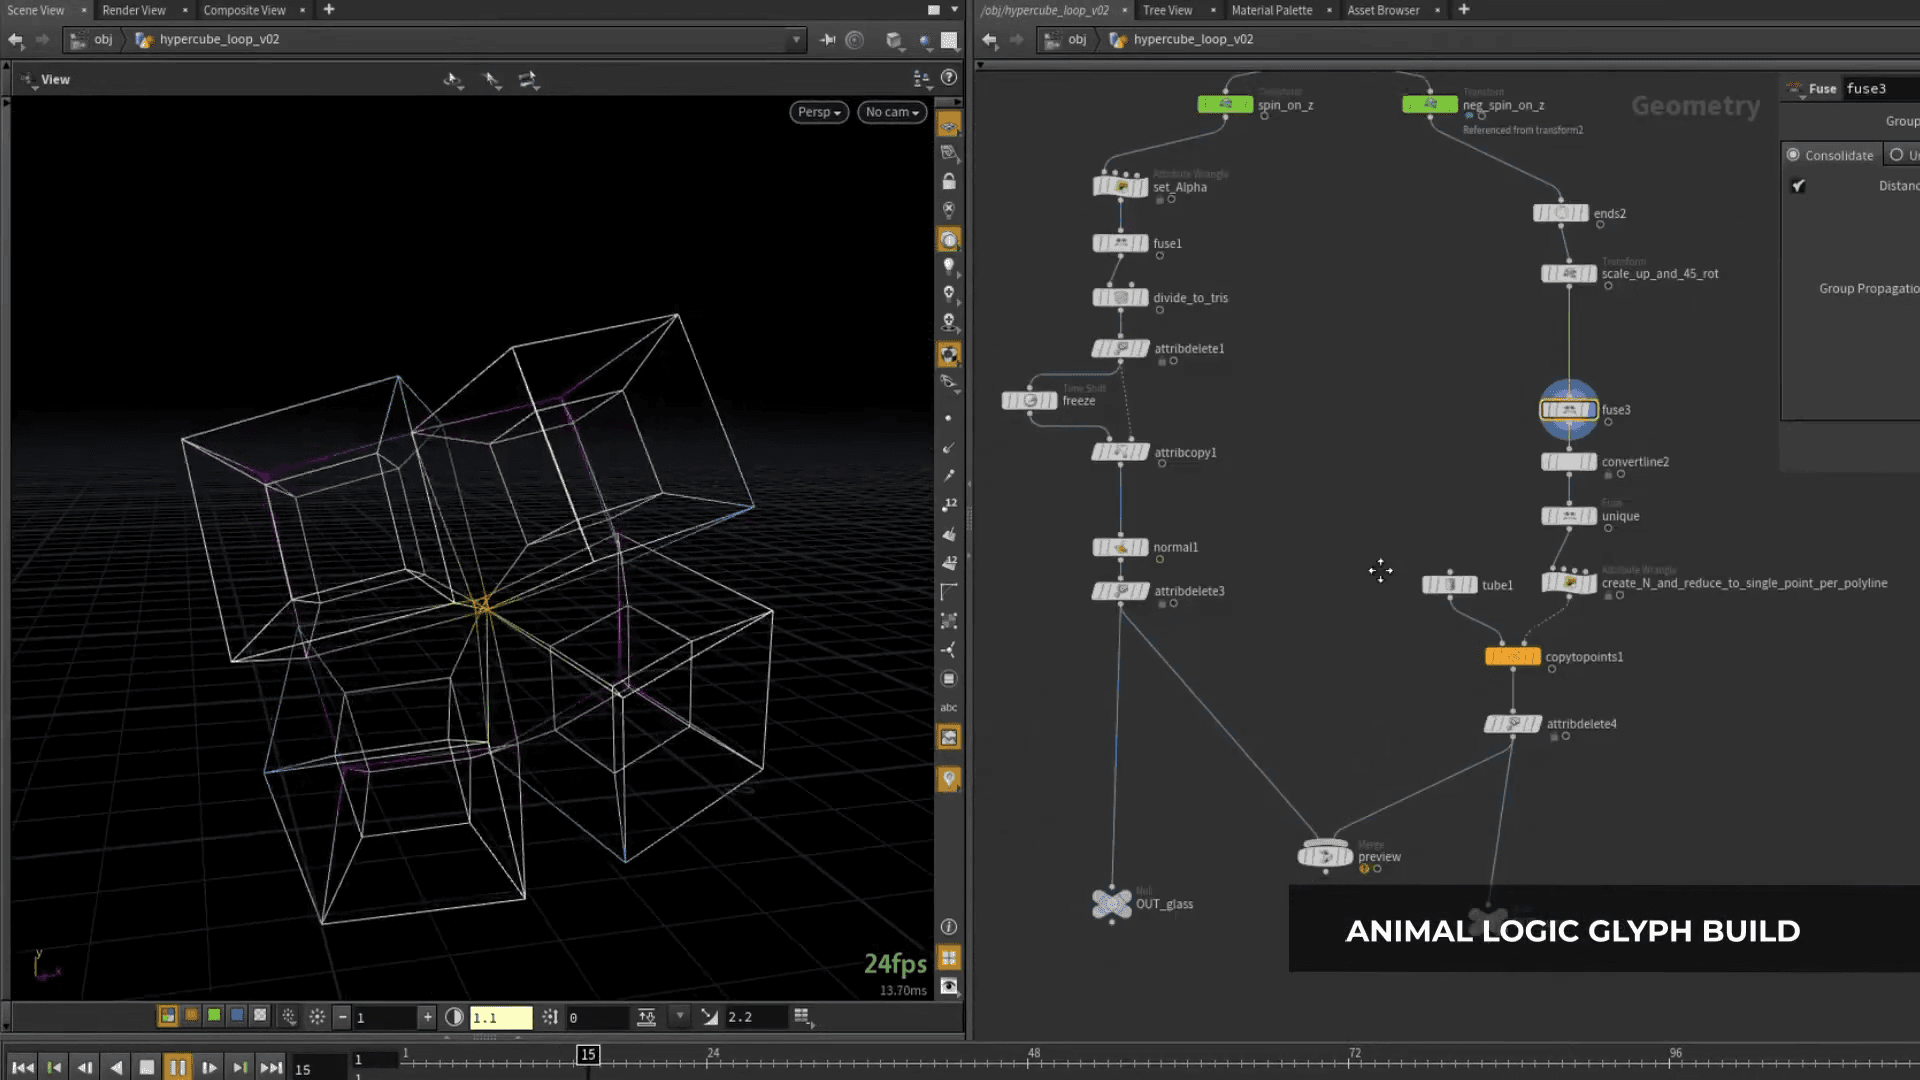Open the No cam camera dropdown
Screen dimensions: 1920x1080
point(892,112)
